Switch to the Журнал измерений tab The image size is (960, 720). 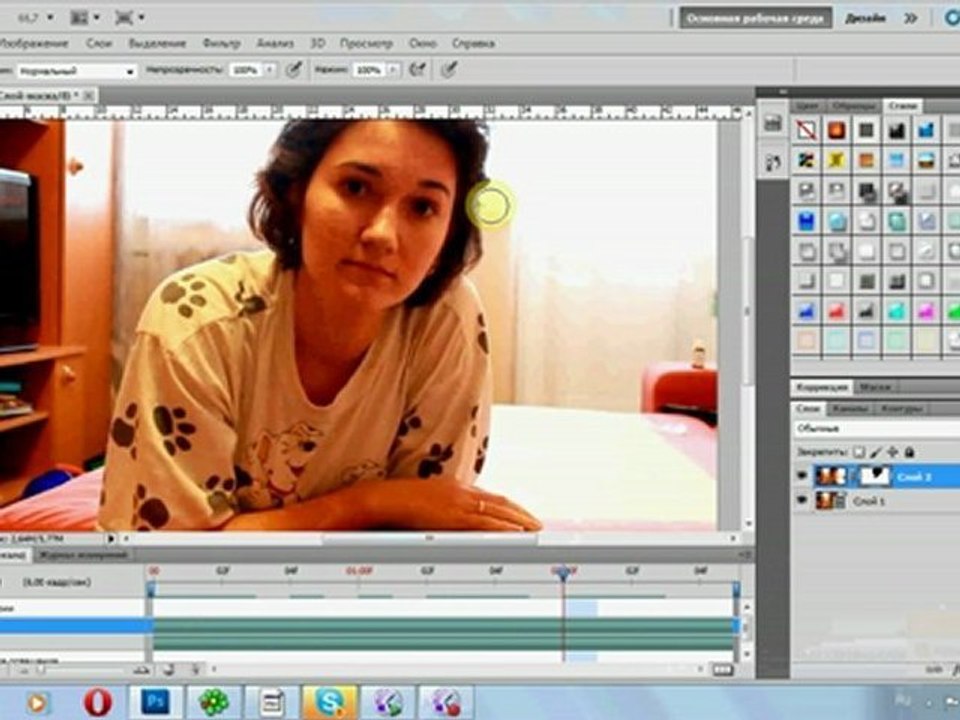(83, 555)
